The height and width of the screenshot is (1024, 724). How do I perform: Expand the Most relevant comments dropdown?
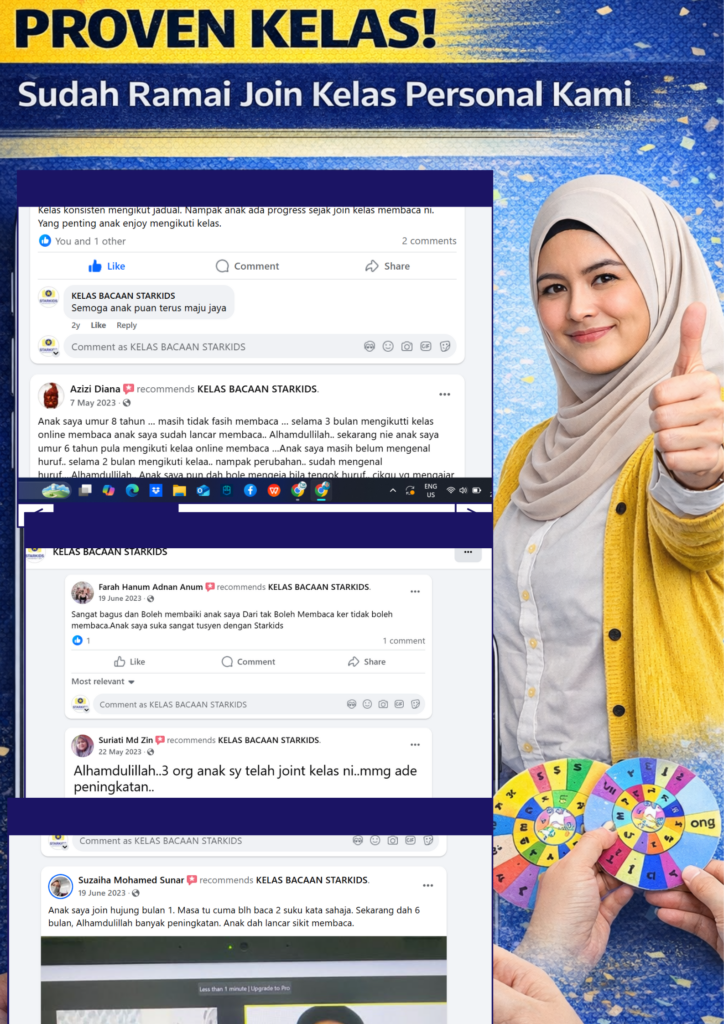pyautogui.click(x=103, y=682)
